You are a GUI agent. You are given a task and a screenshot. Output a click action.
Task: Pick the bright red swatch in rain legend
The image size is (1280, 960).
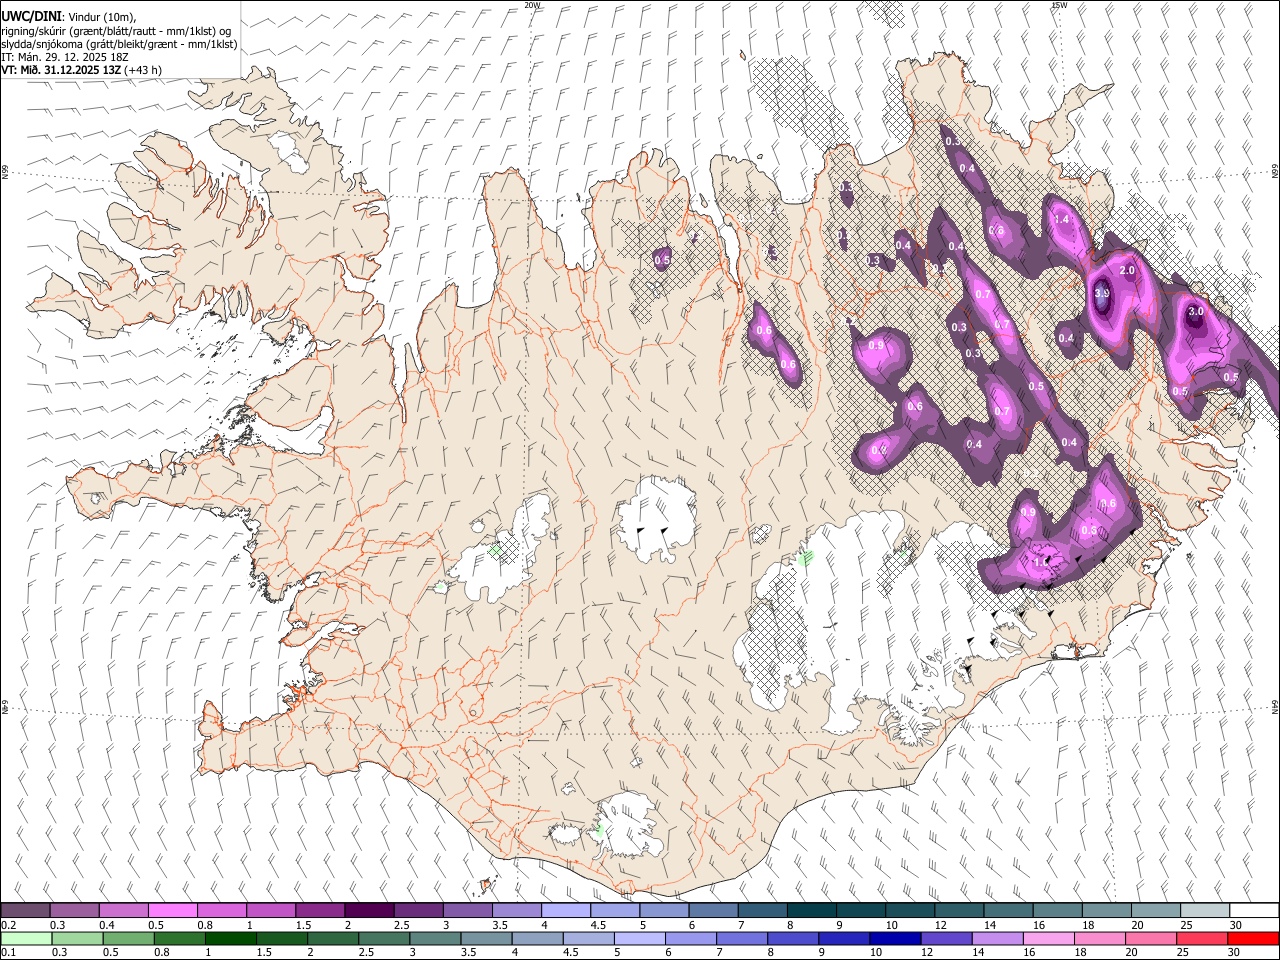[x=1253, y=938]
